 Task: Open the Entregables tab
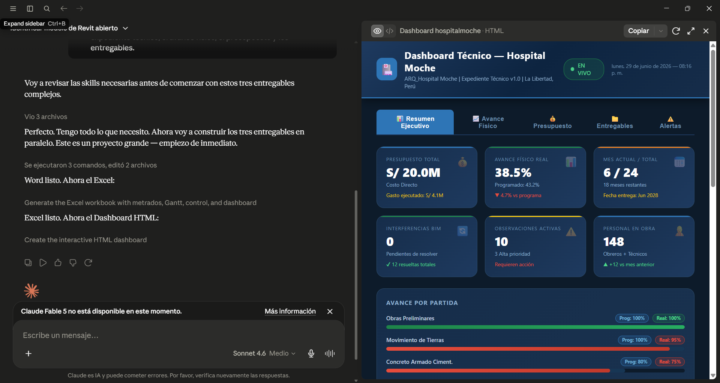(x=615, y=122)
